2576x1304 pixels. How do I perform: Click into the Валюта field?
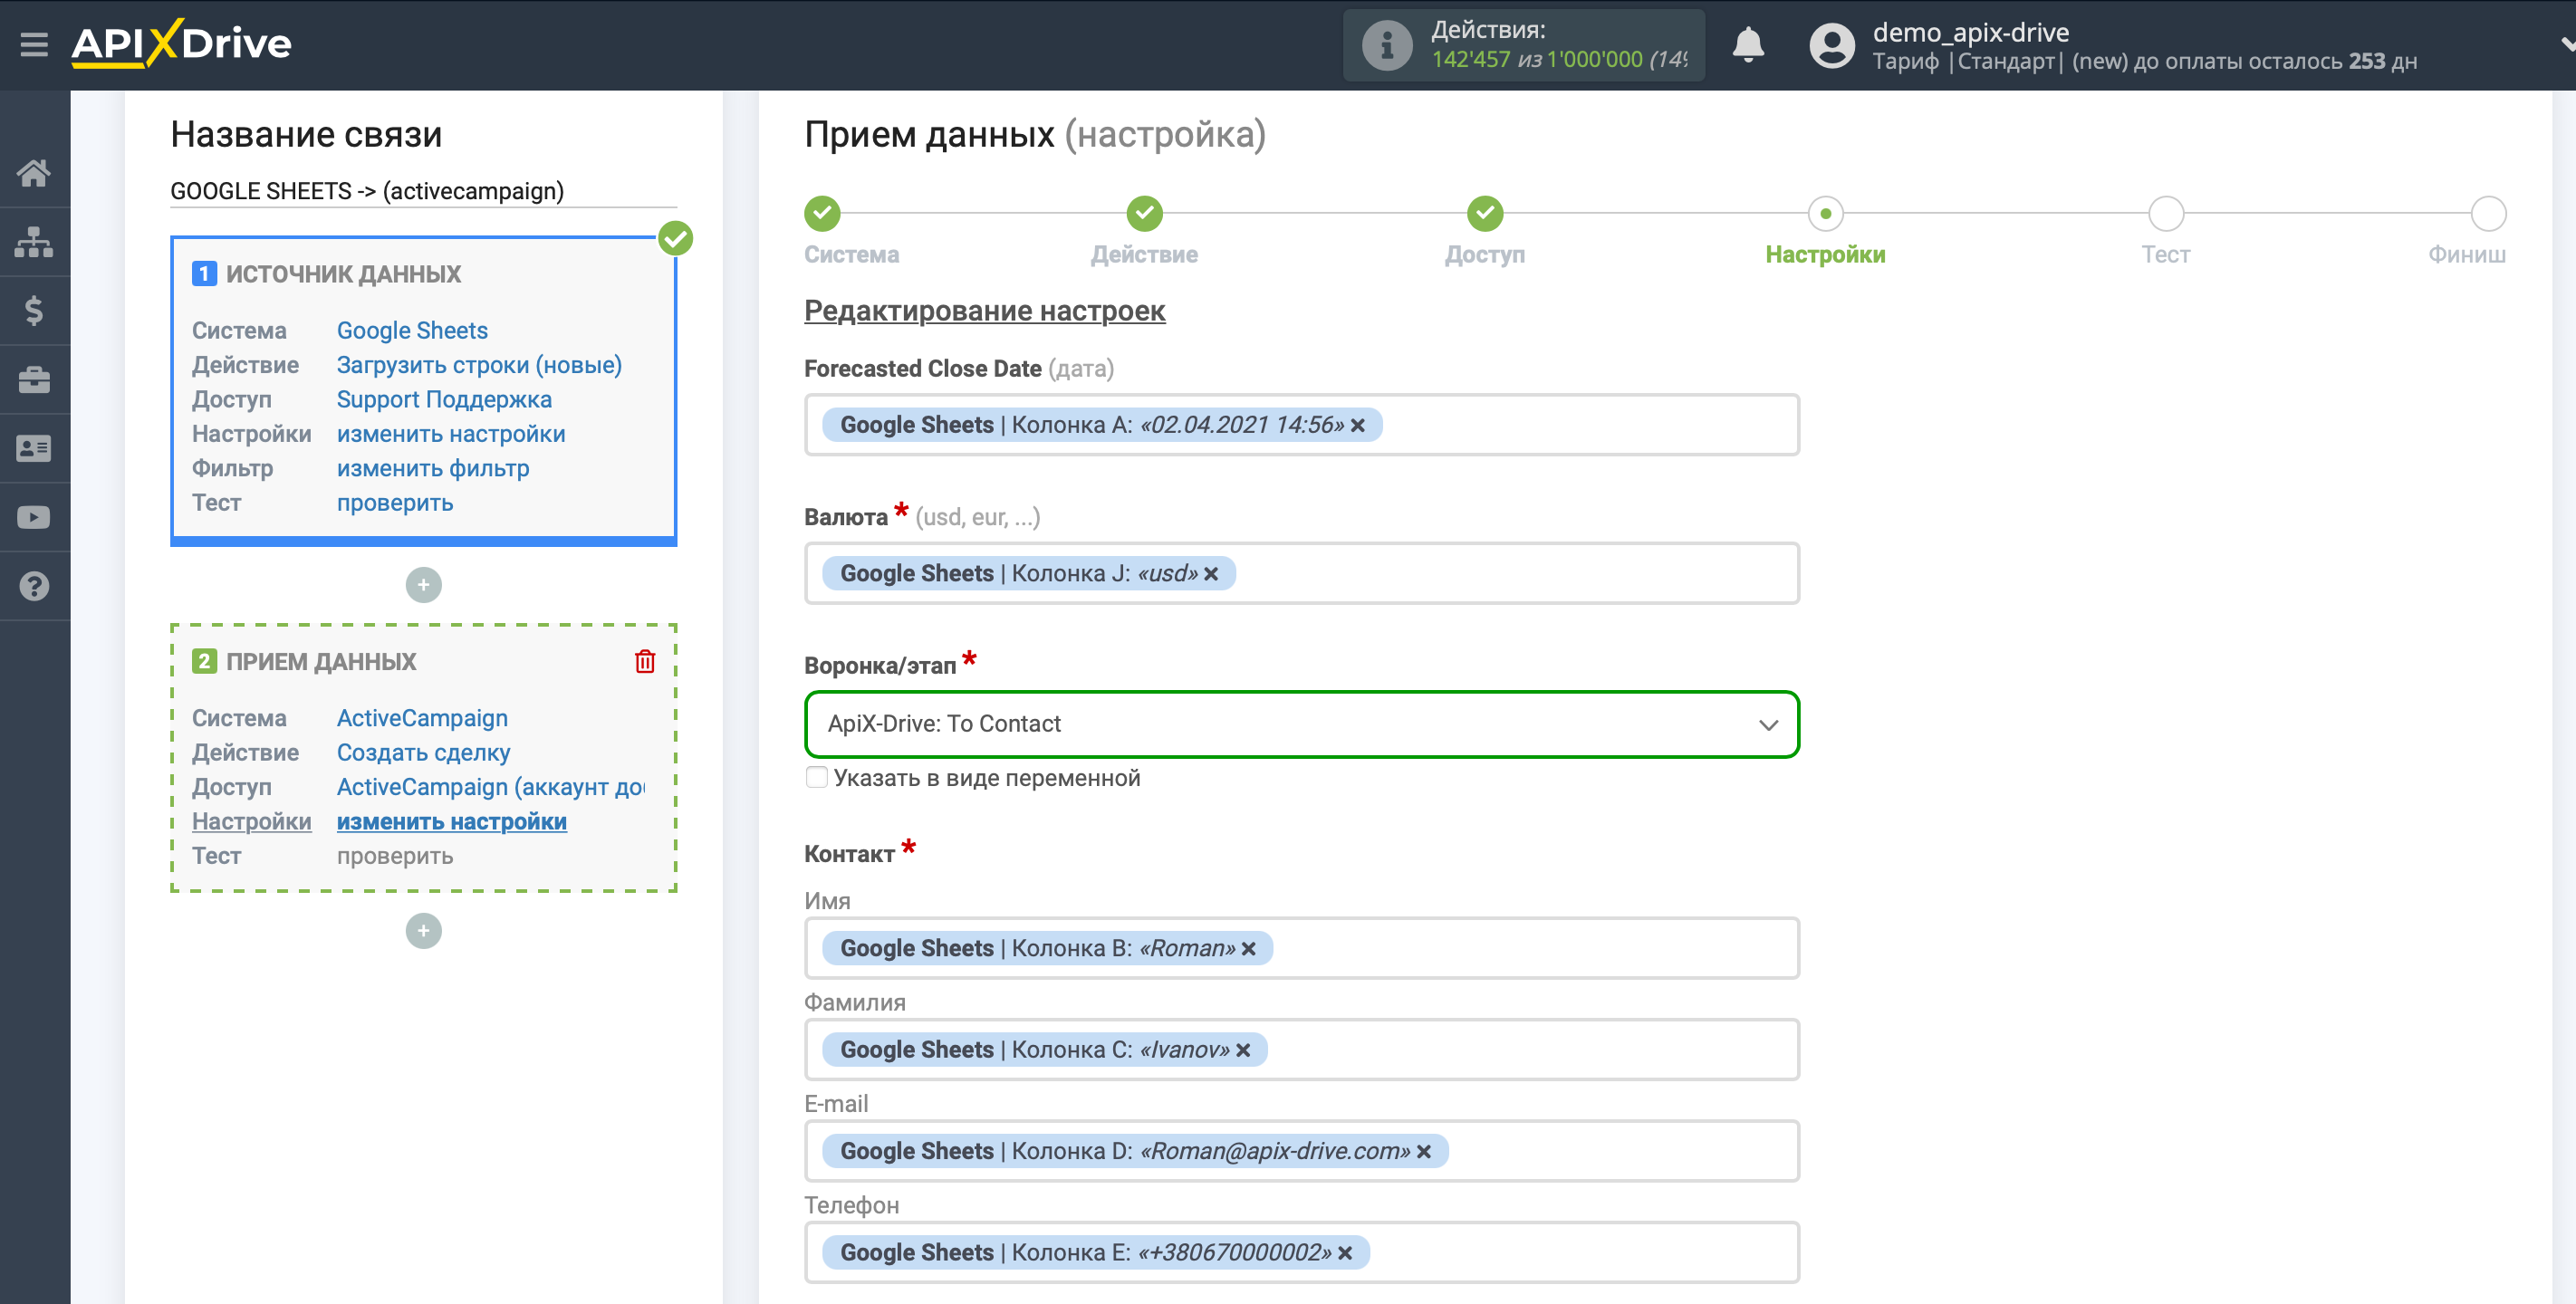(1302, 573)
